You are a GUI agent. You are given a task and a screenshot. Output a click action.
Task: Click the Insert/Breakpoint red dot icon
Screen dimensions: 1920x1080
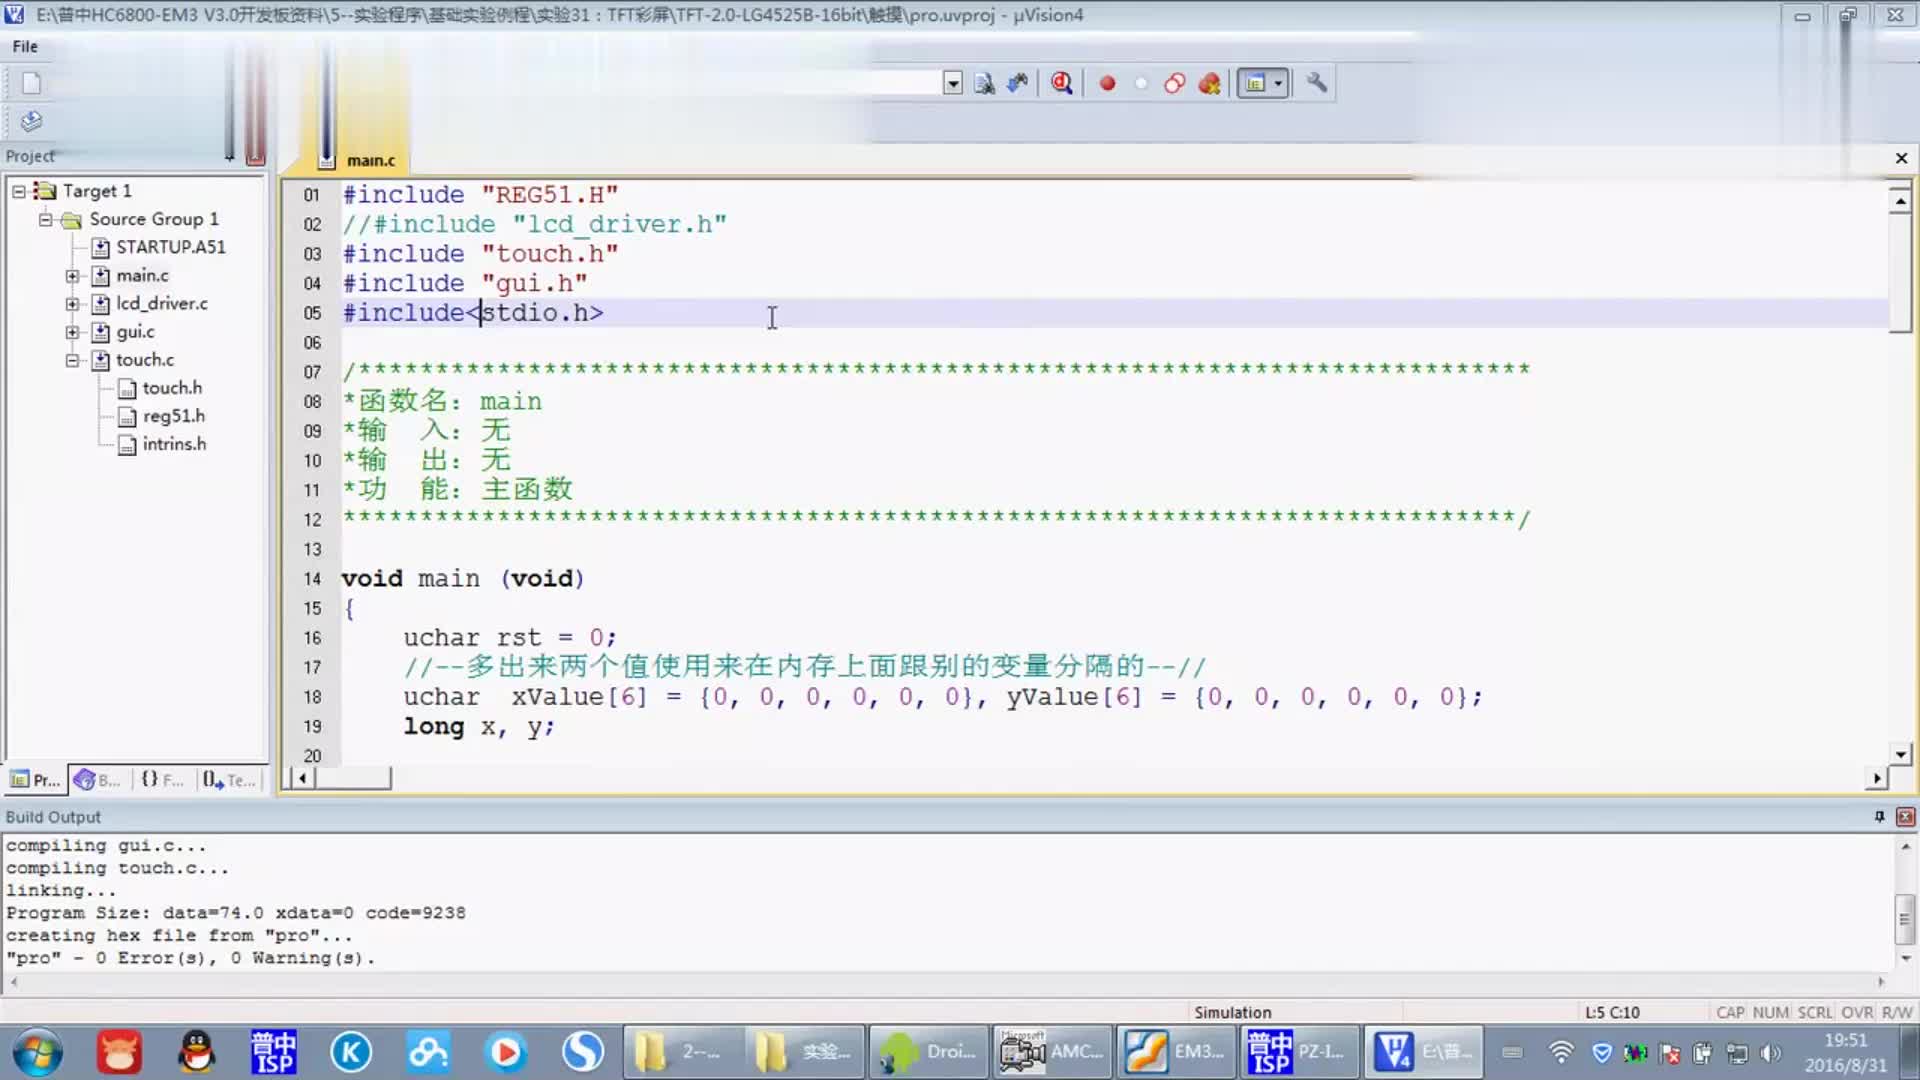[x=1106, y=83]
